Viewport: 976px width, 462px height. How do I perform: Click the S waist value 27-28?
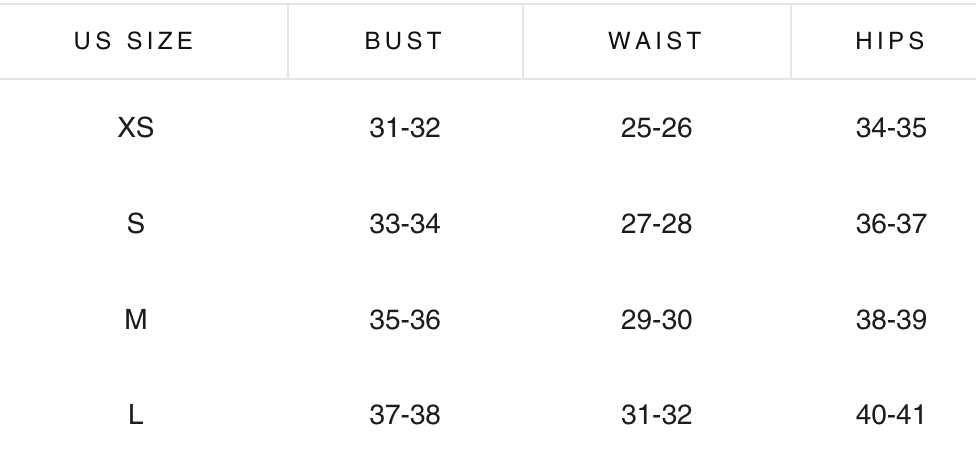click(656, 224)
